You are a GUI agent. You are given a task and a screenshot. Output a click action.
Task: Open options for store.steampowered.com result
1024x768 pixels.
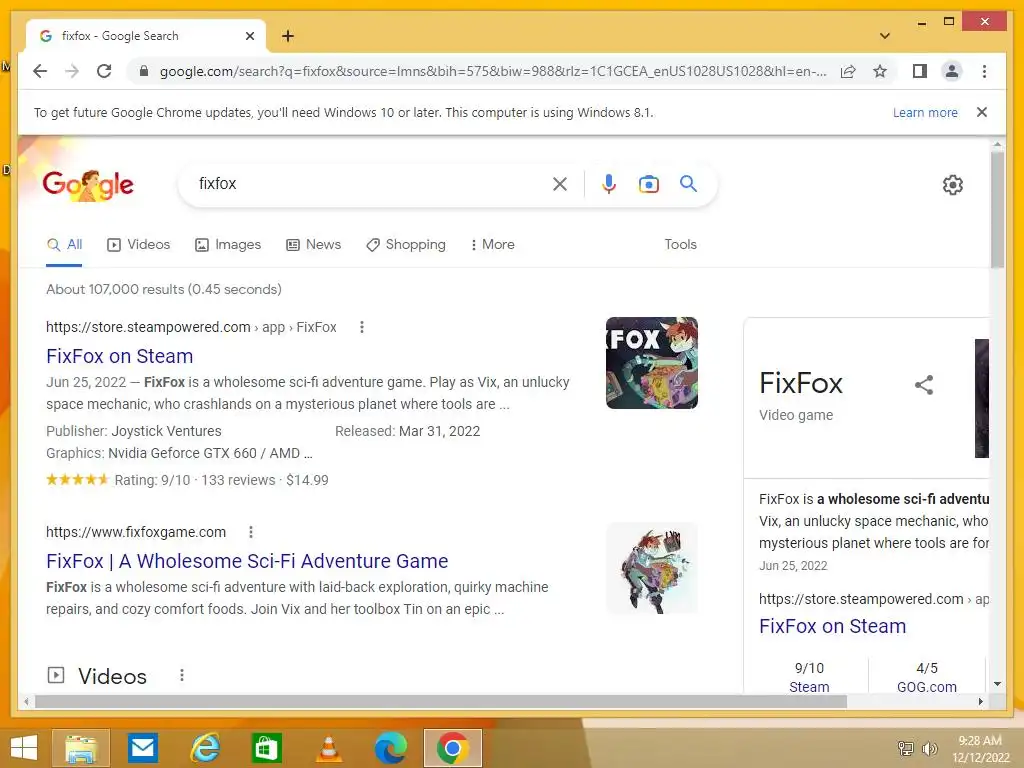point(362,327)
